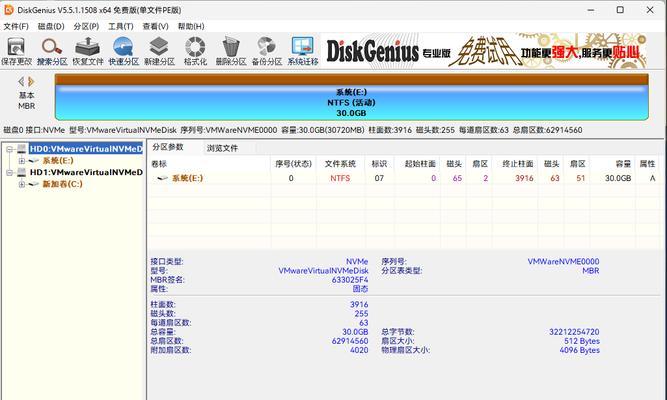Click the drive icon beside 系统(E:) in tree
Viewport: 667px width, 400px height.
34,161
